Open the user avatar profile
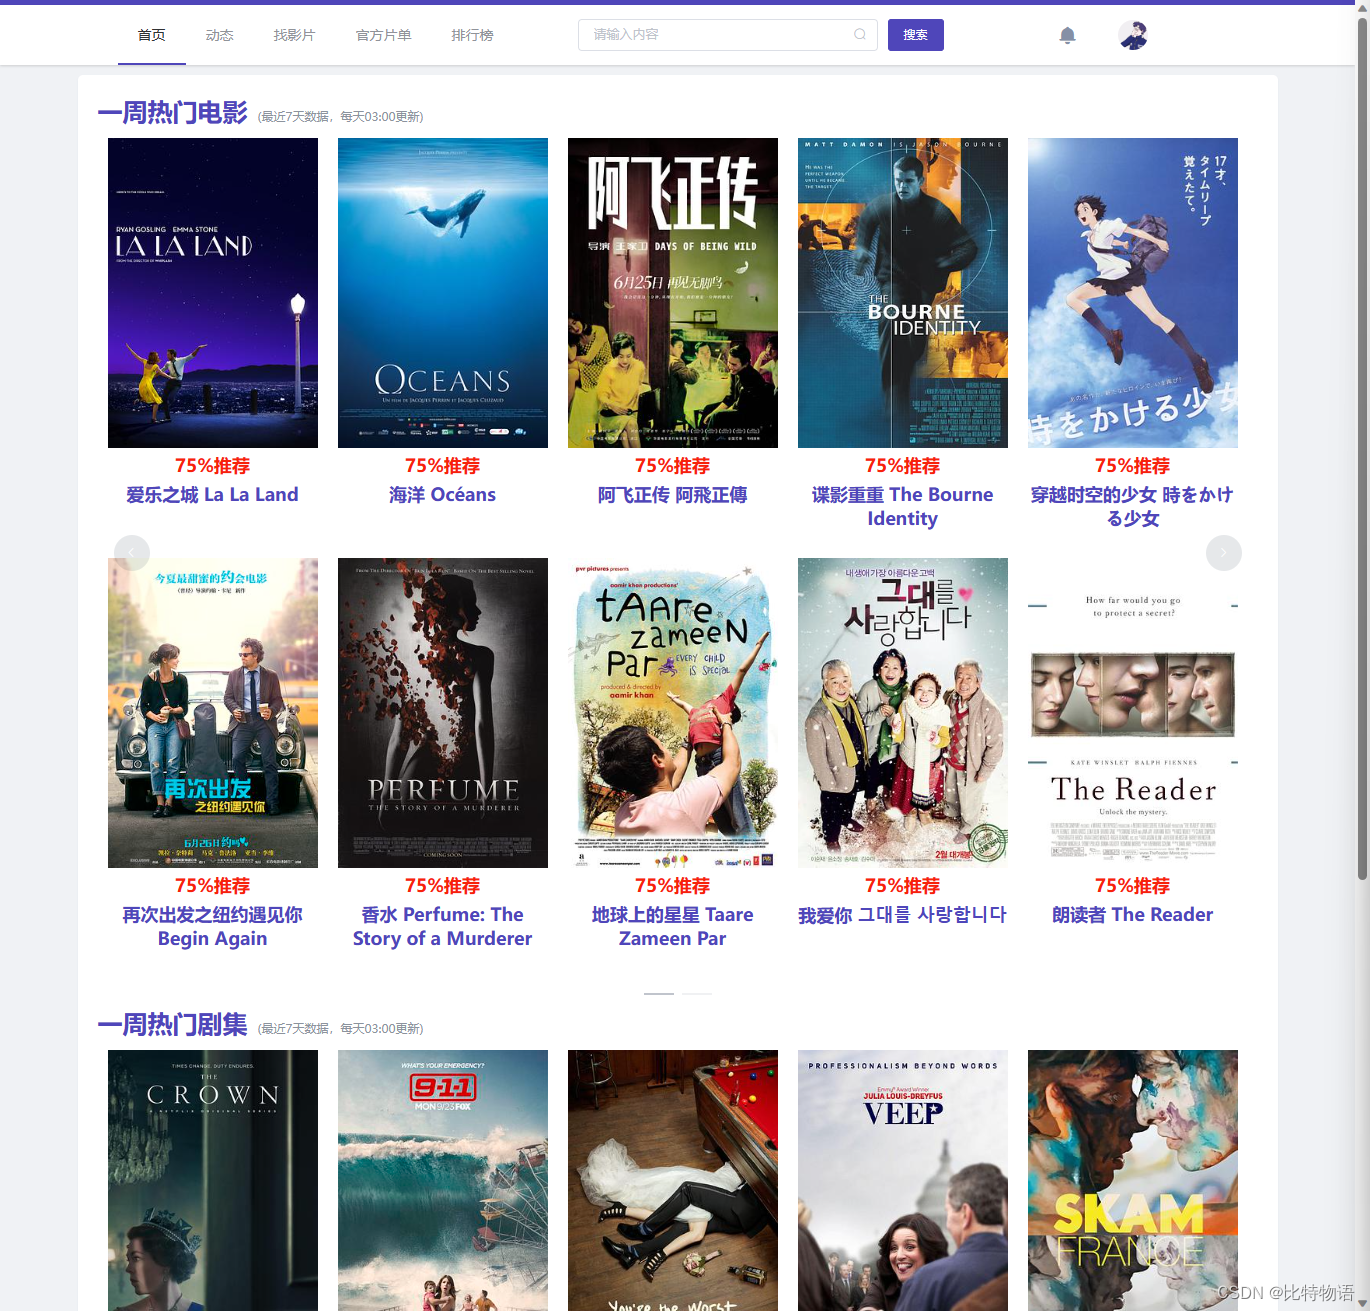 [x=1132, y=35]
